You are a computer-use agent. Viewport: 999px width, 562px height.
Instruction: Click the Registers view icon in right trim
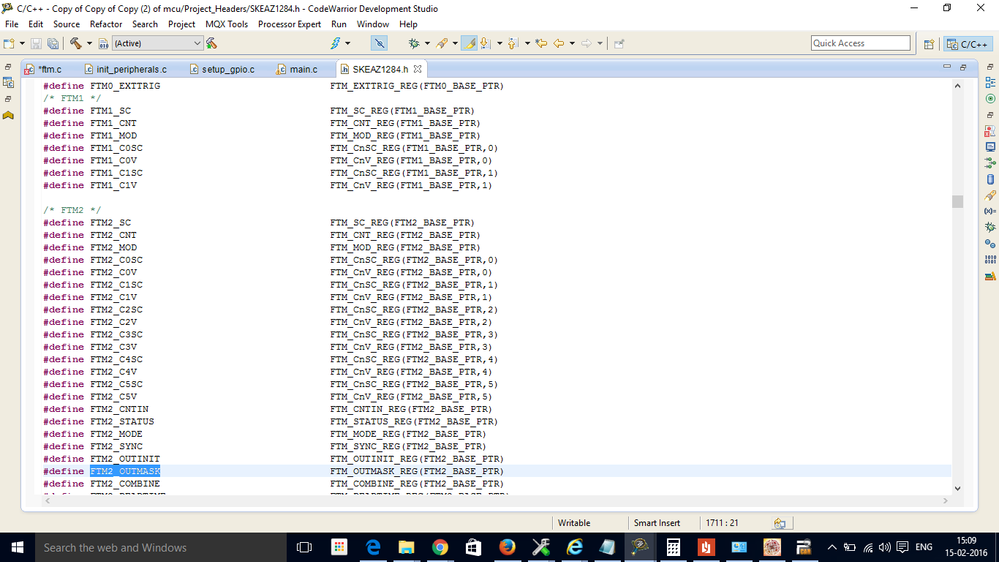tap(990, 259)
